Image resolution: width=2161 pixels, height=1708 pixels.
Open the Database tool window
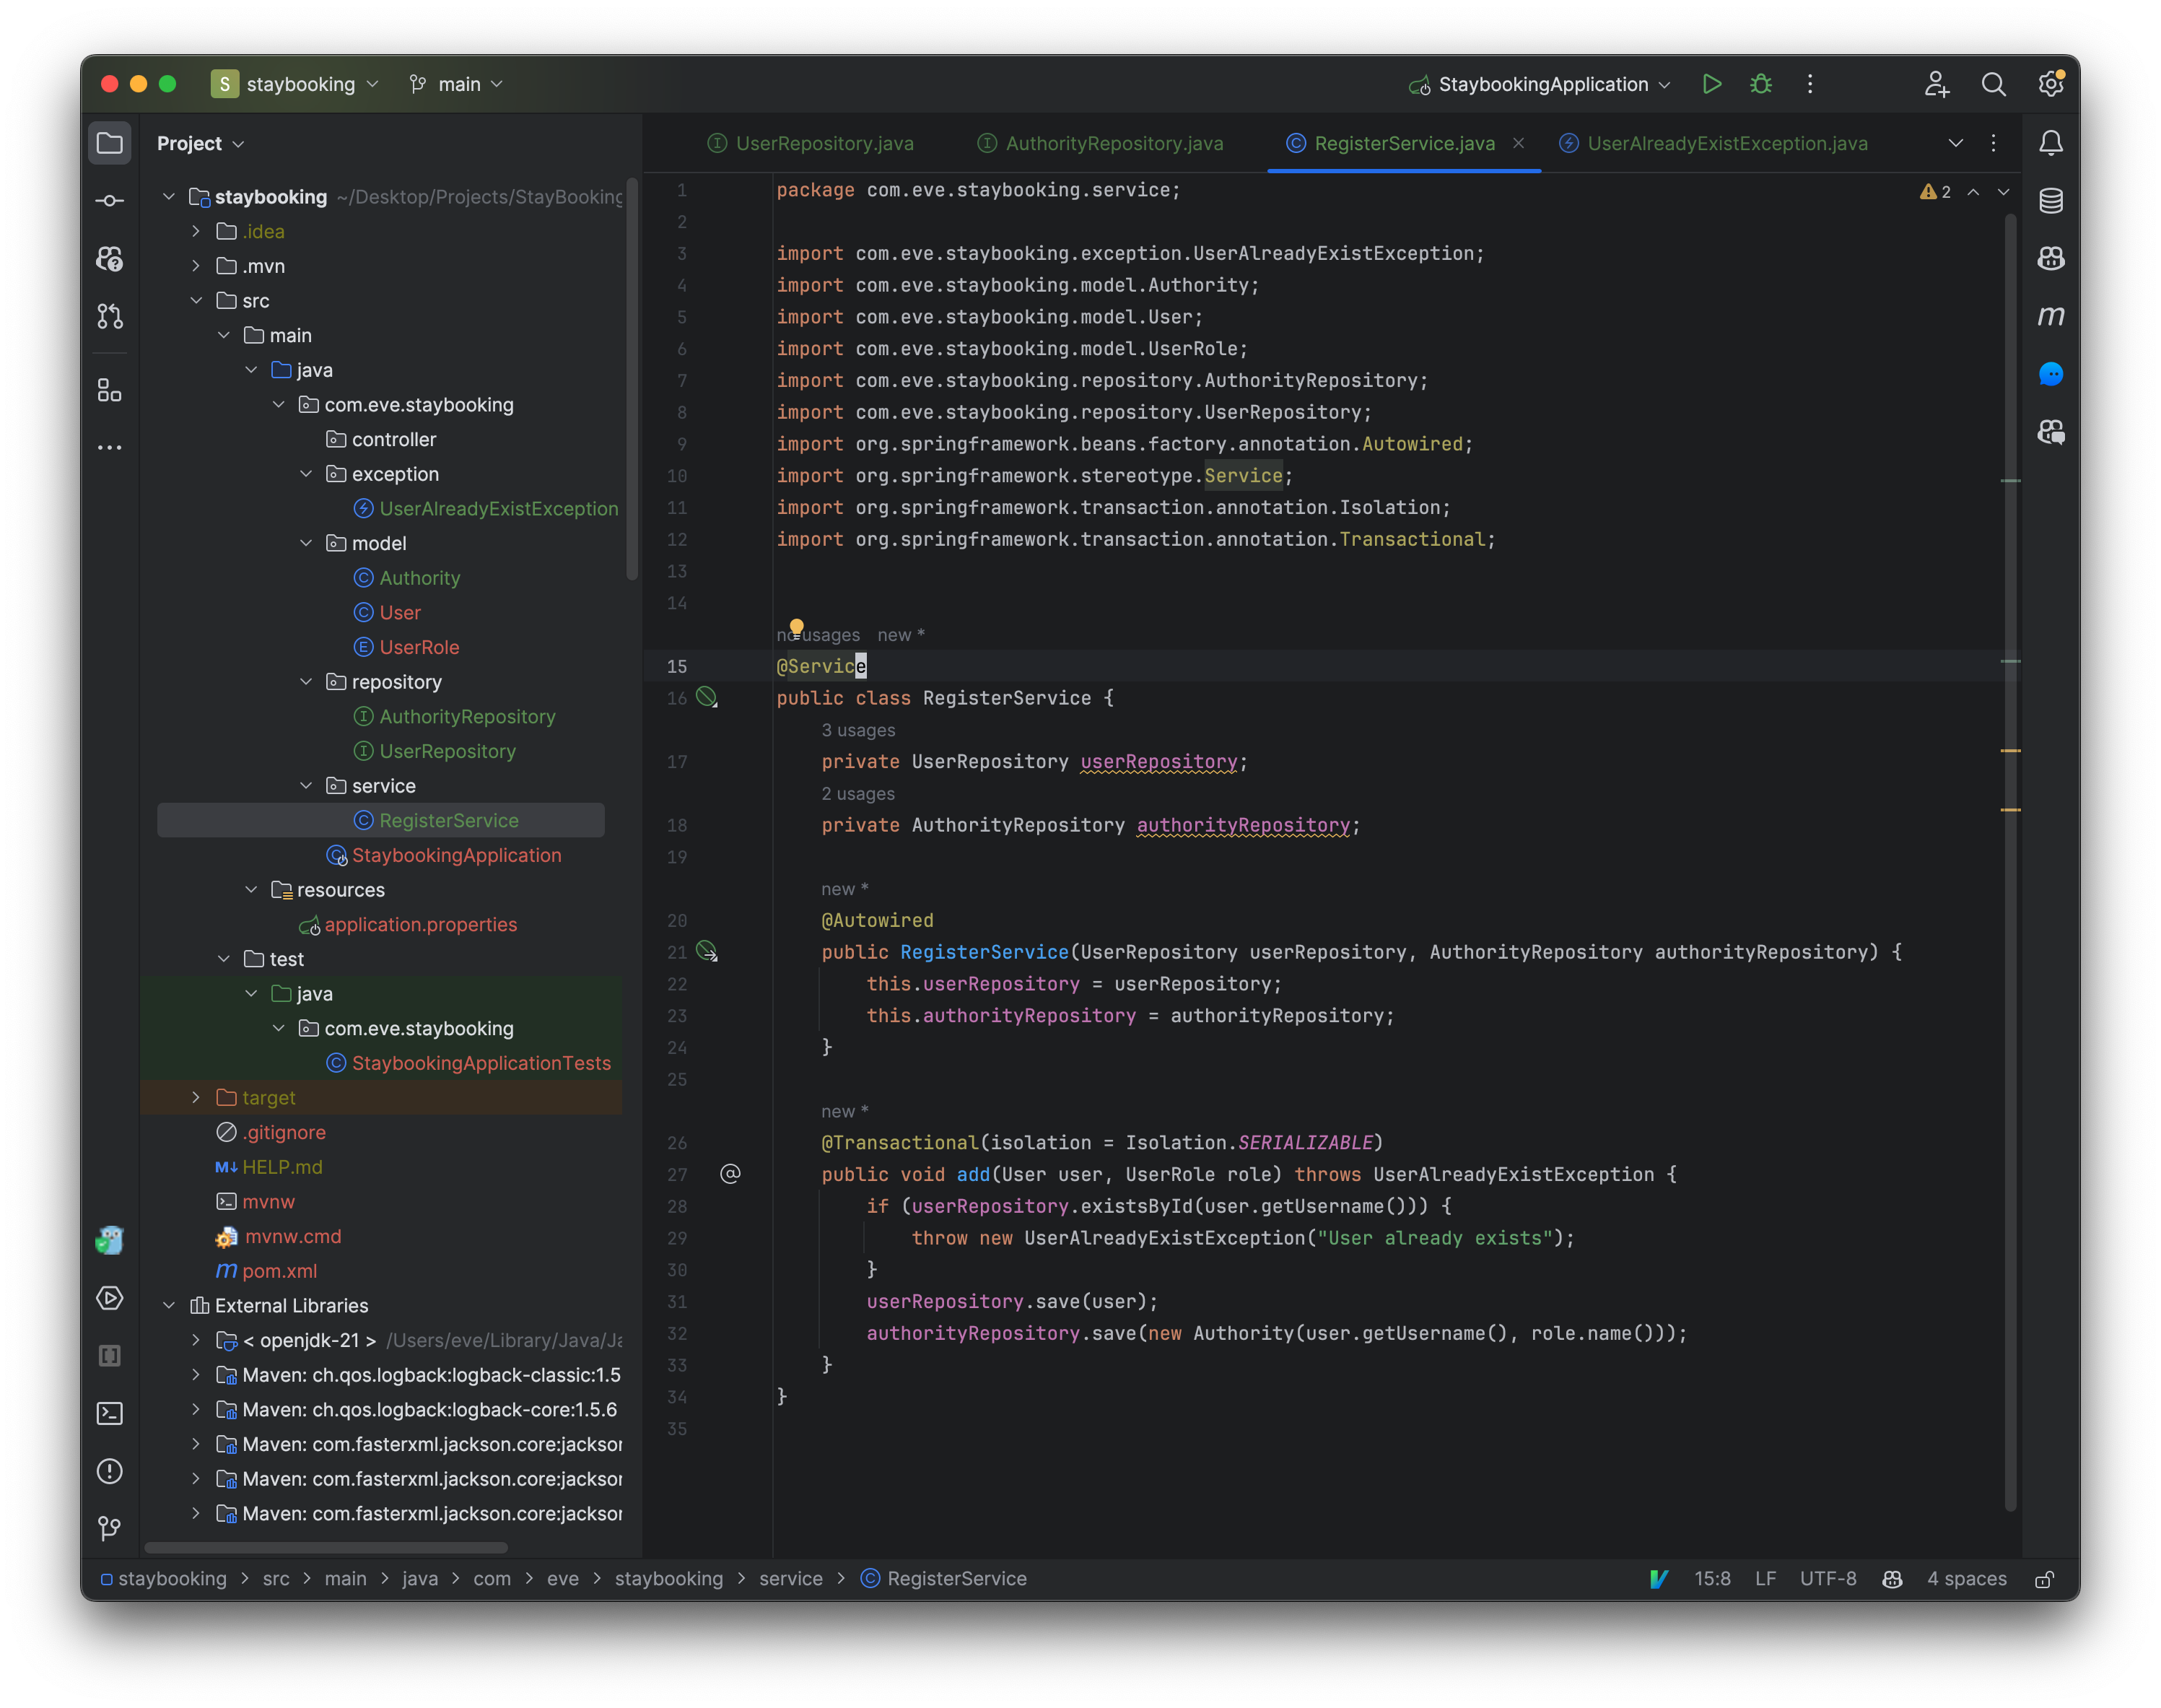(2051, 201)
